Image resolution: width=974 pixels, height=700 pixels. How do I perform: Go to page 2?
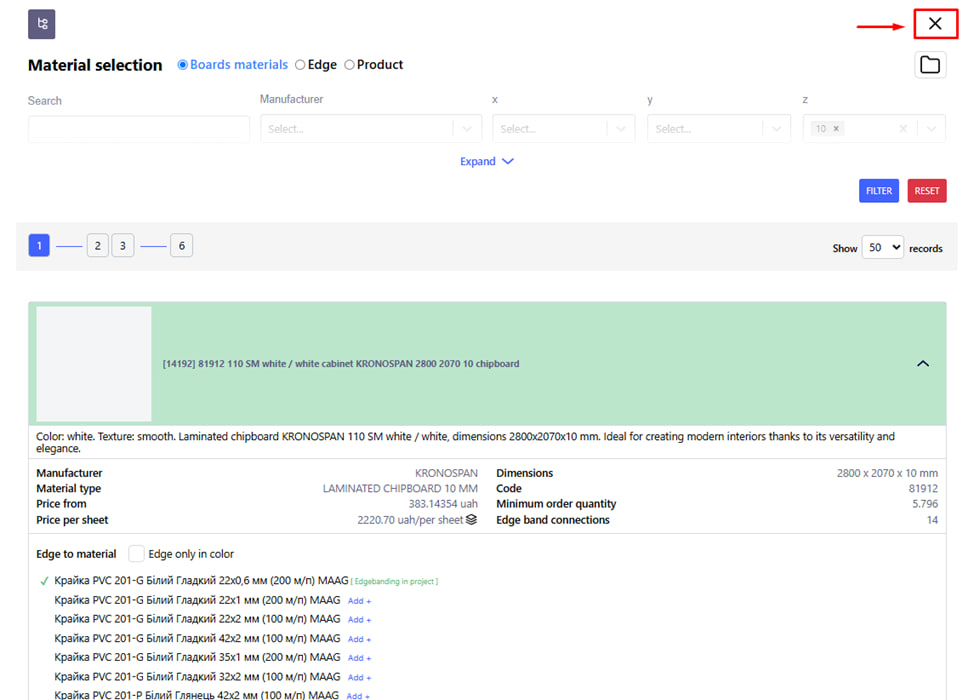tap(97, 246)
